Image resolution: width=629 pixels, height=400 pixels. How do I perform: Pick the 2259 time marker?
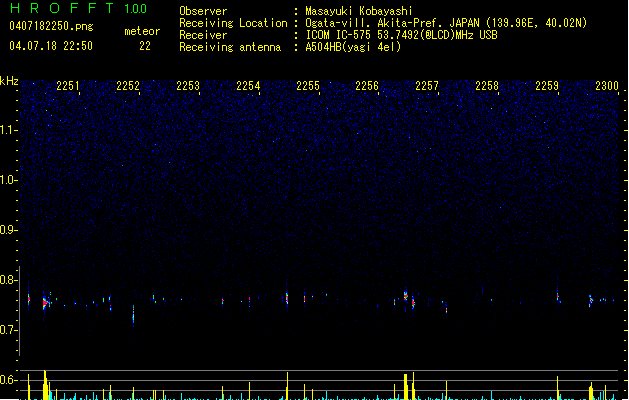pyautogui.click(x=547, y=86)
